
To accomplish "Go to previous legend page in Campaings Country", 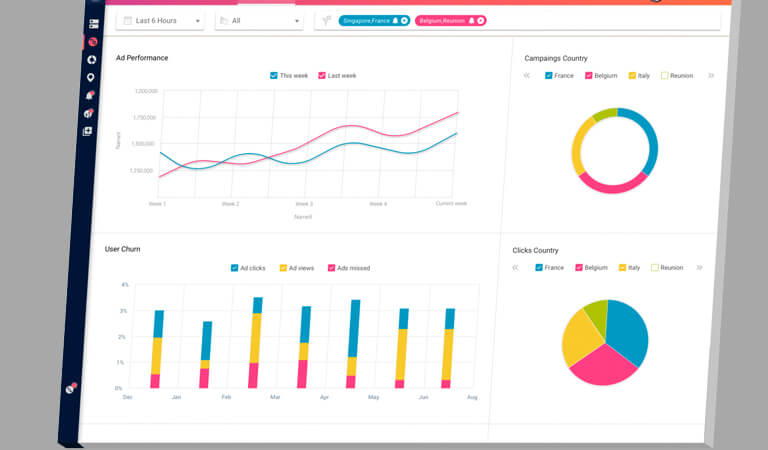I will coord(527,75).
